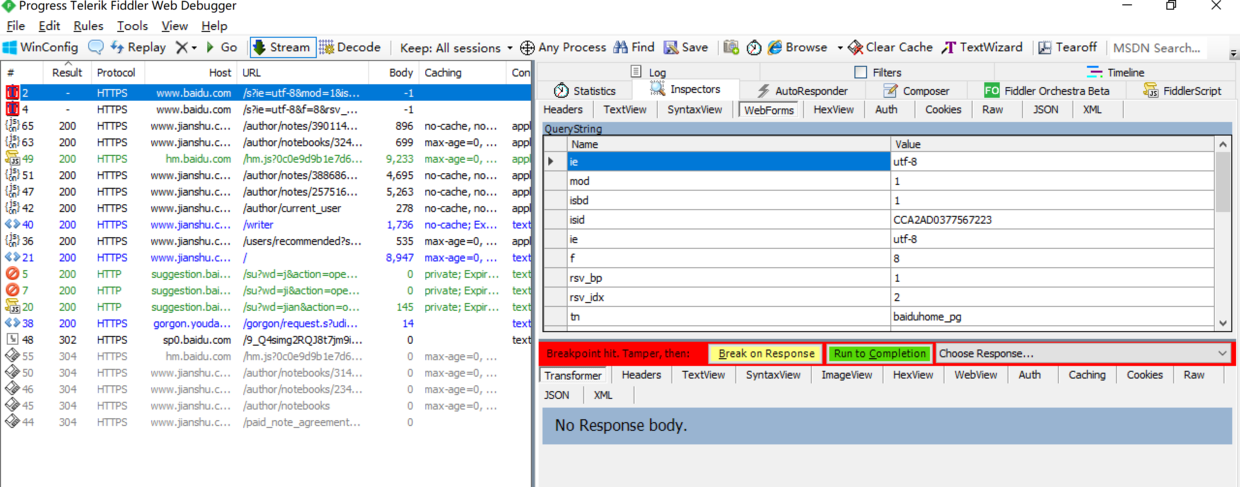
Task: Open the FiddlerScript tab
Action: (1182, 90)
